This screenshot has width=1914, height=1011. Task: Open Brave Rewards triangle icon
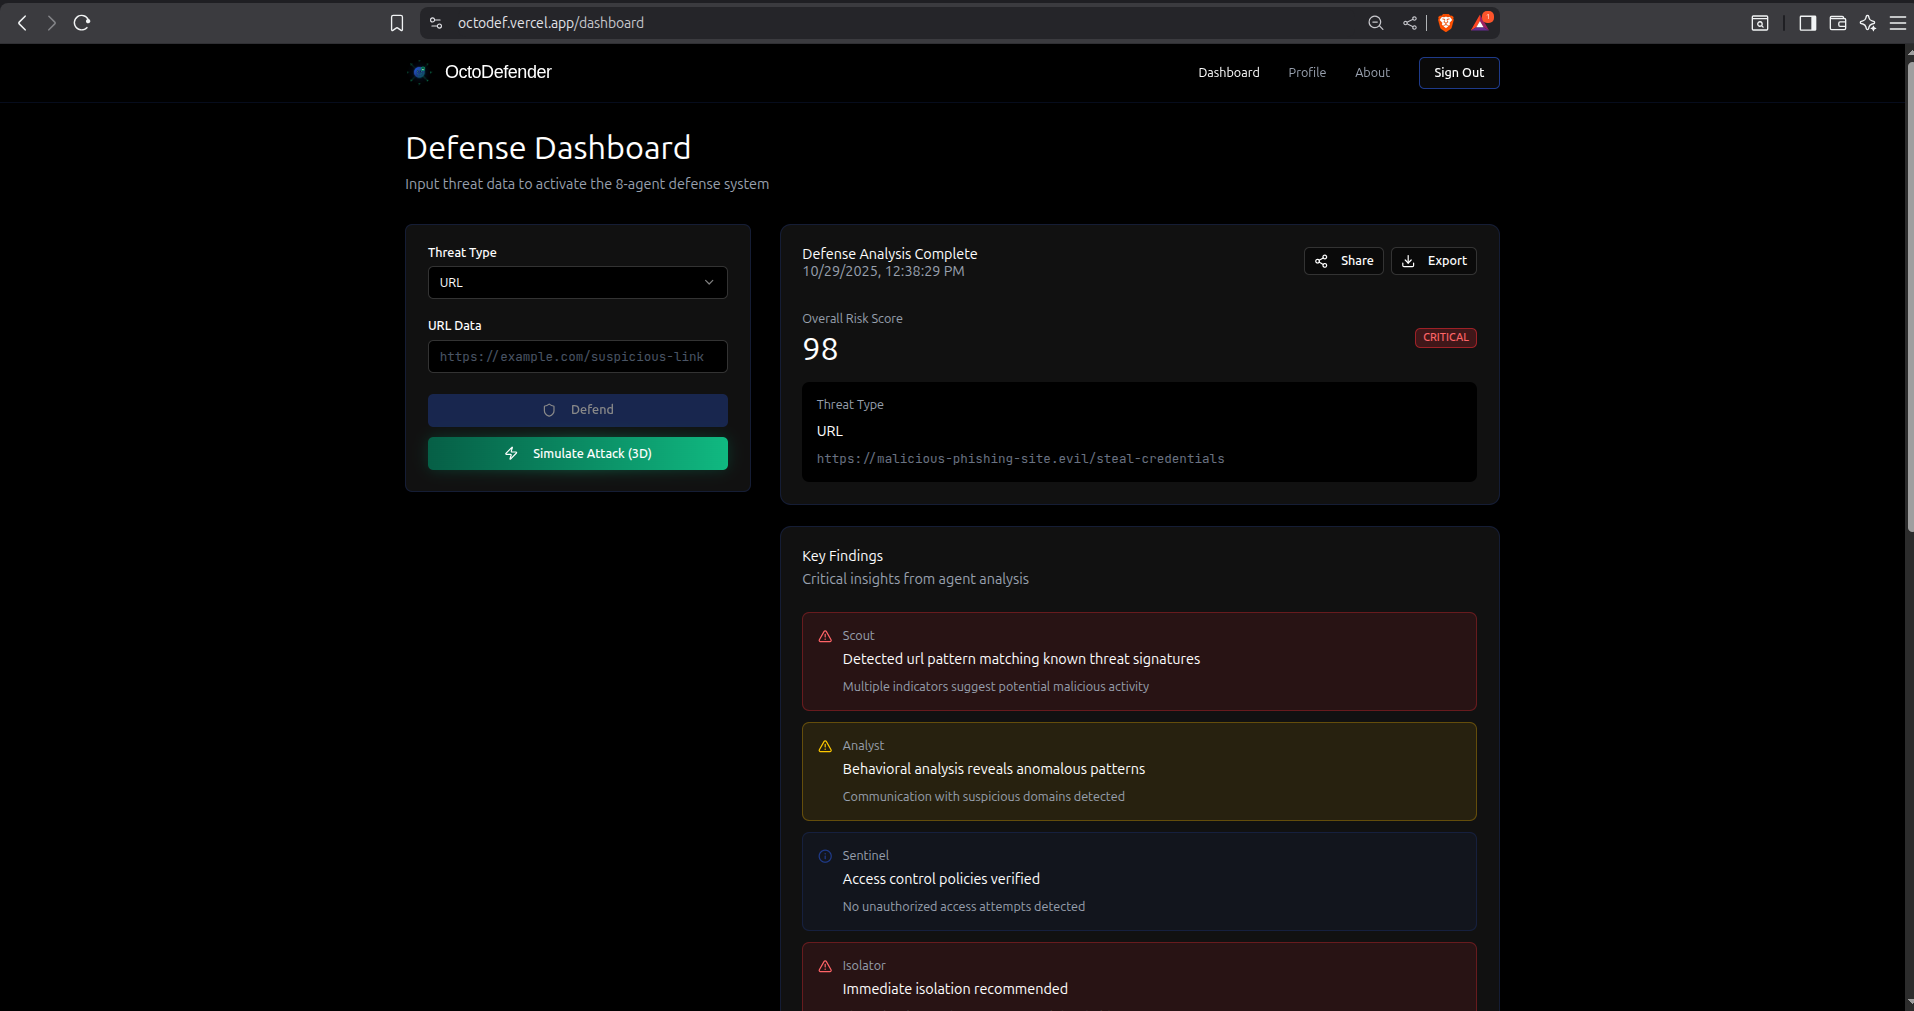tap(1480, 23)
